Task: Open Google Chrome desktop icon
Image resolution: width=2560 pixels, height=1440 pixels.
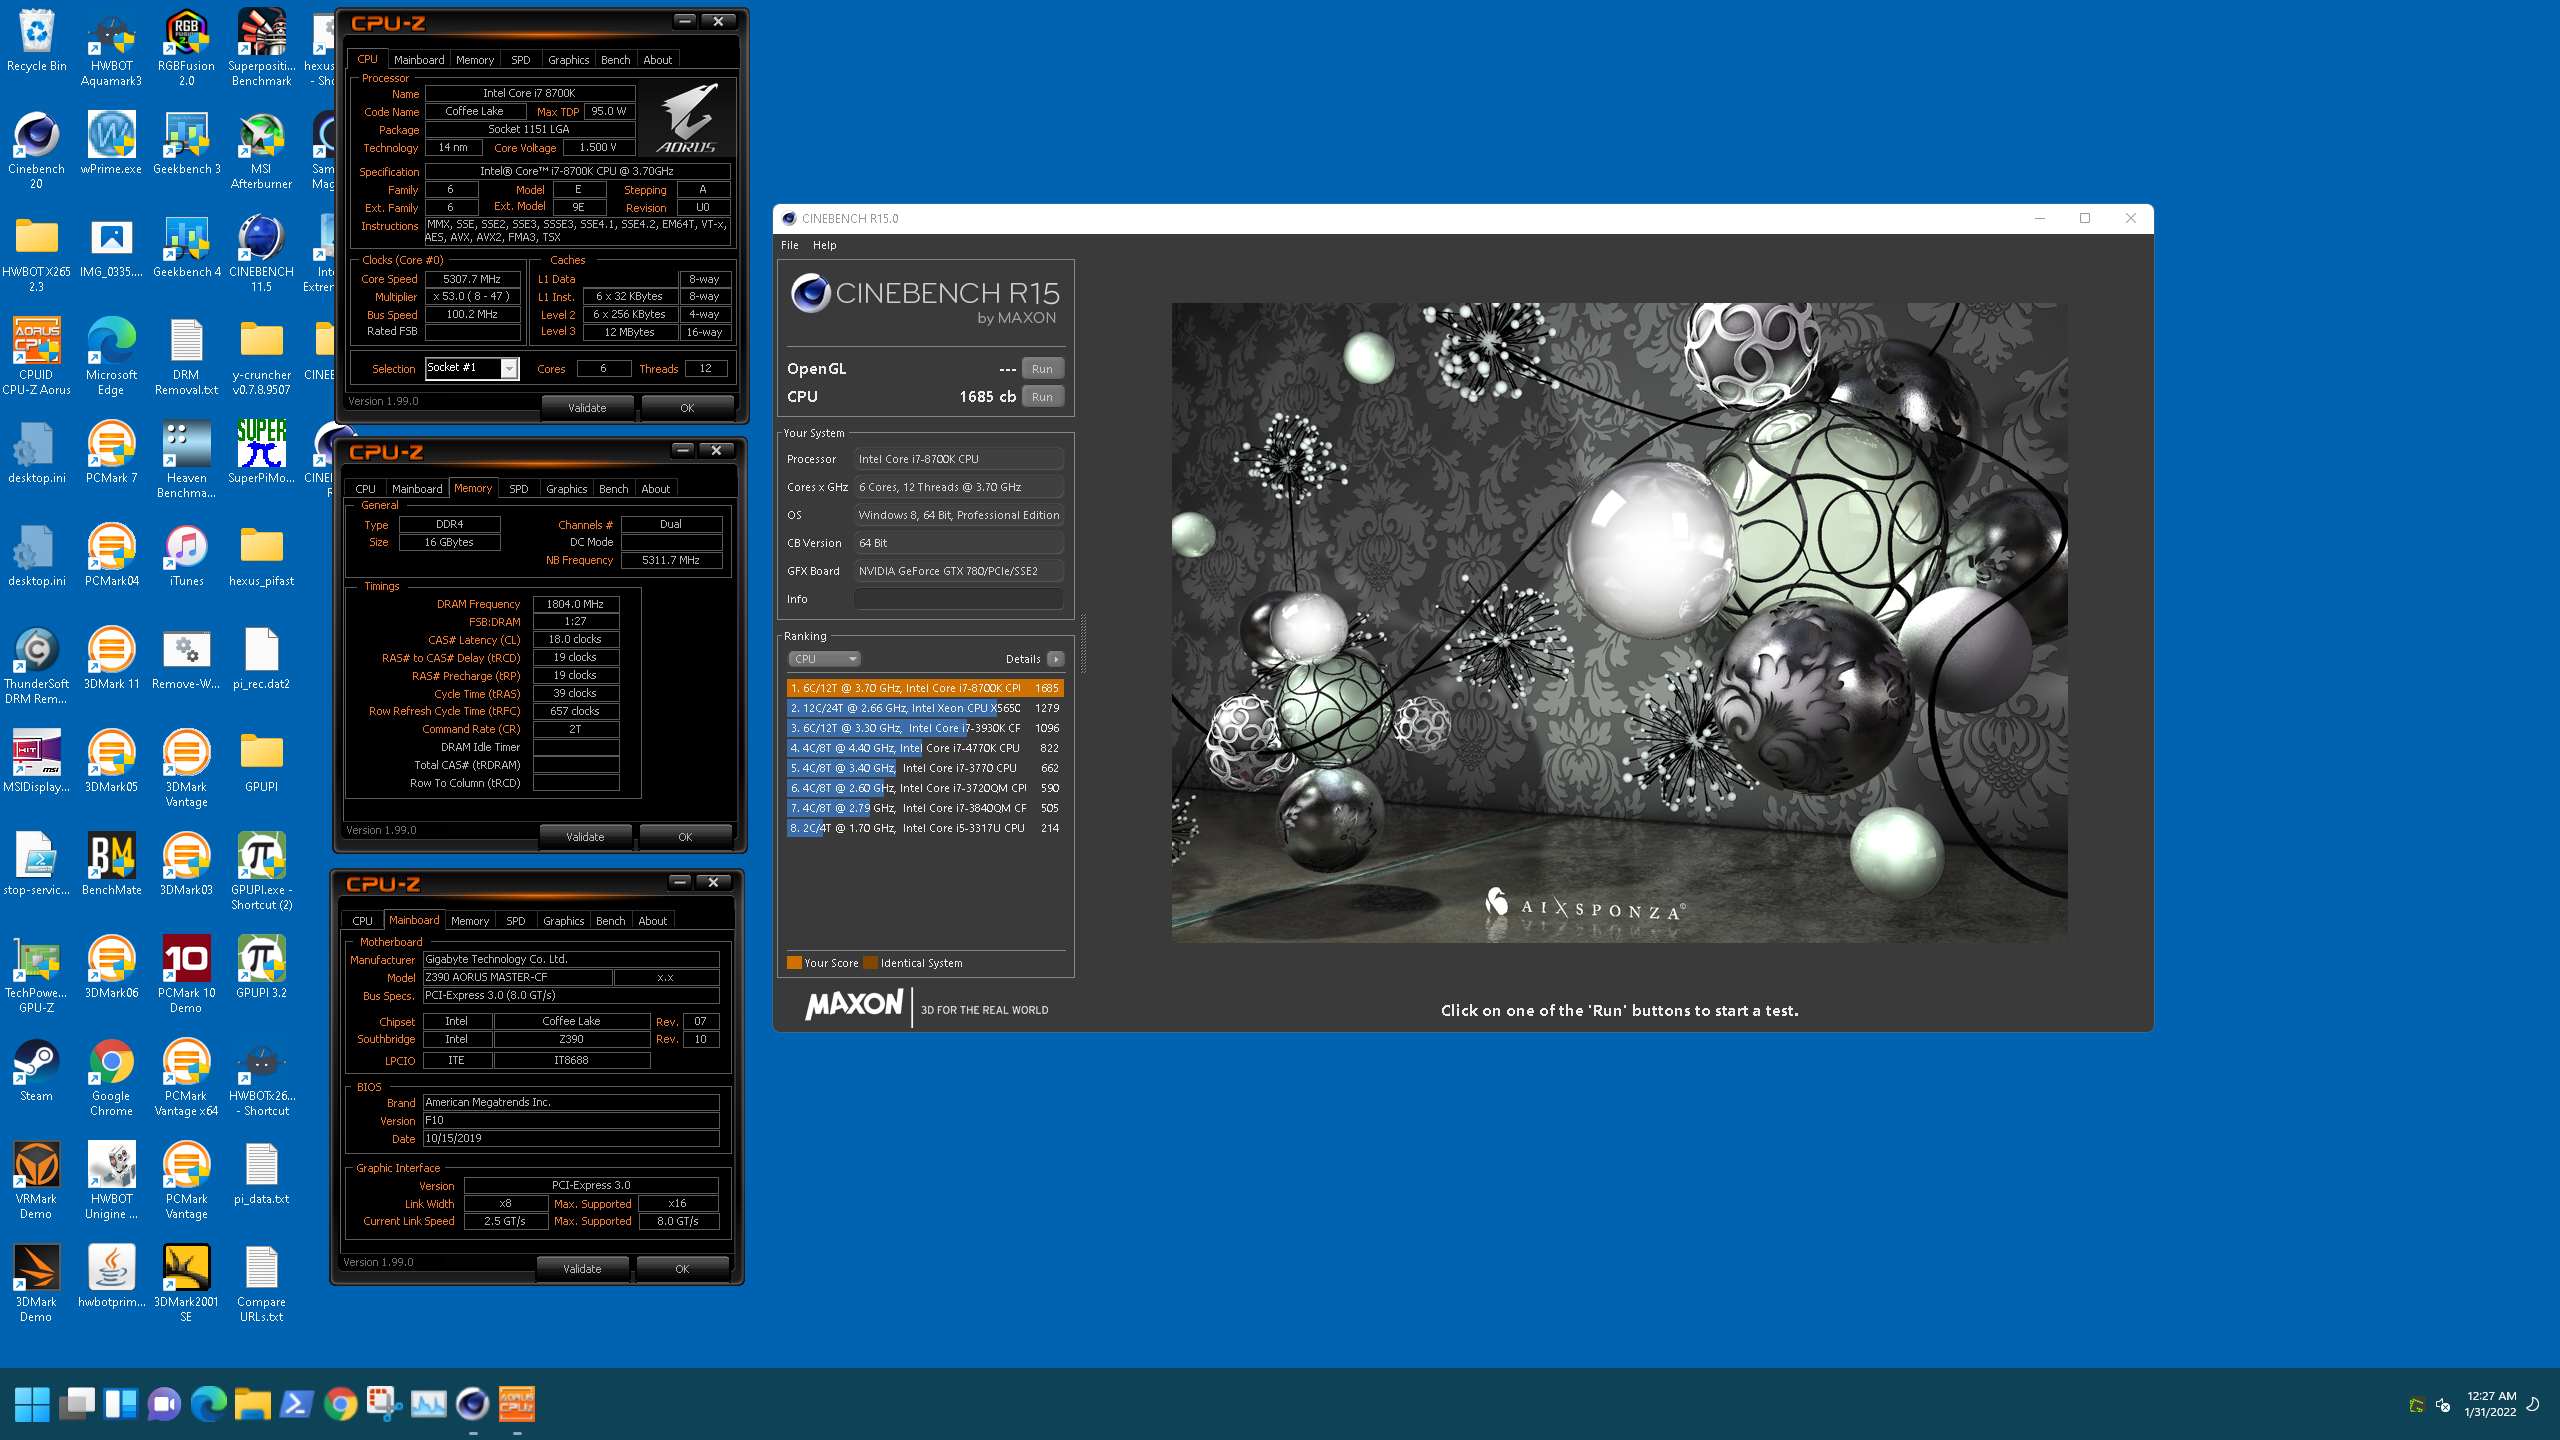Action: [111, 1078]
